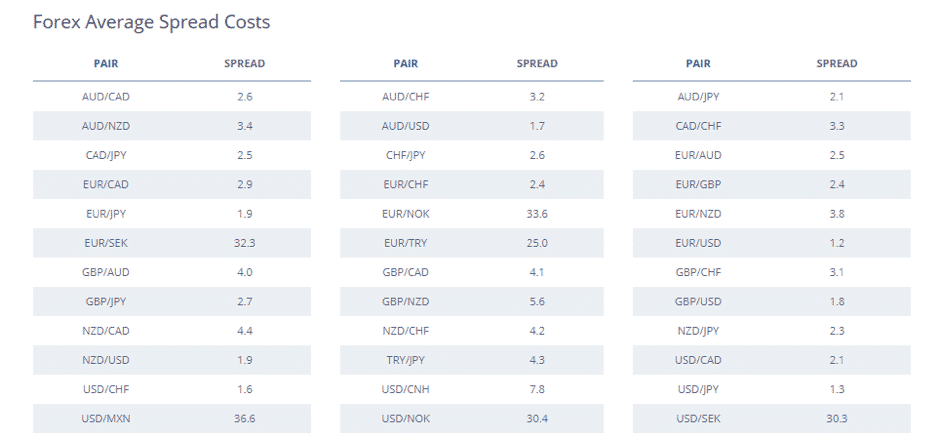Viewport: 939px width, 437px height.
Task: Click the 36.6 spread value
Action: point(244,418)
